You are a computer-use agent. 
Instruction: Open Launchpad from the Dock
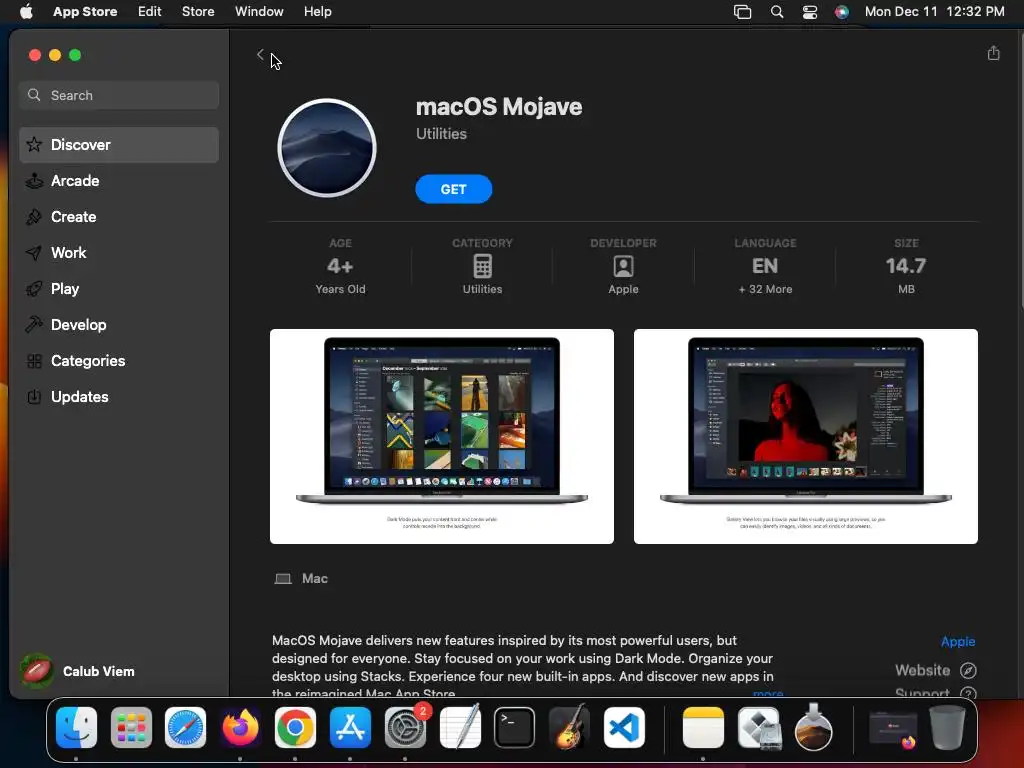coord(131,728)
